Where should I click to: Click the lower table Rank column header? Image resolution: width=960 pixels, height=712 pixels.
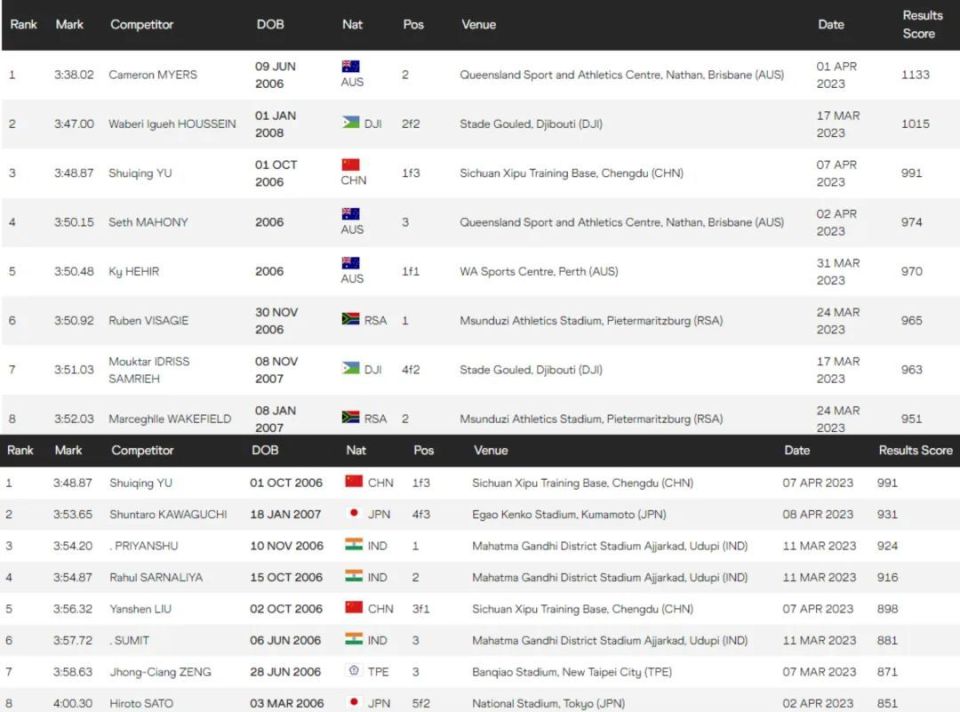click(20, 450)
